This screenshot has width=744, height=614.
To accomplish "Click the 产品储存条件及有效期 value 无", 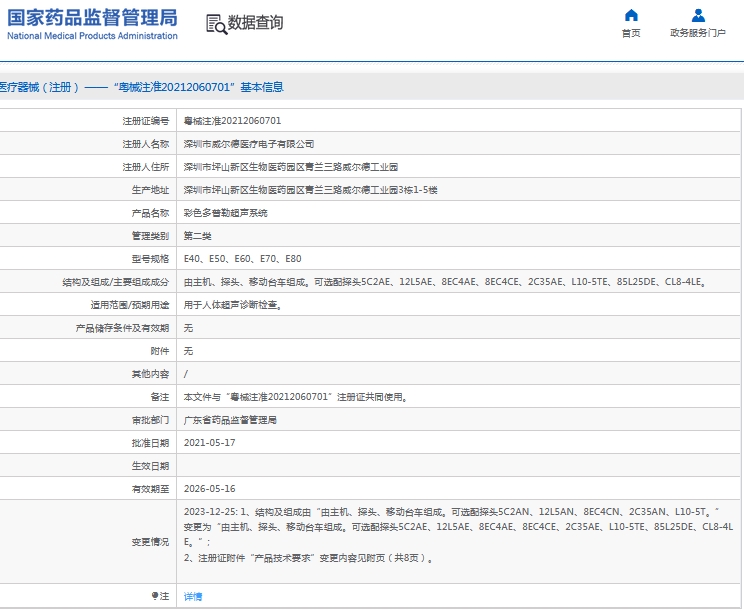I will pos(188,328).
